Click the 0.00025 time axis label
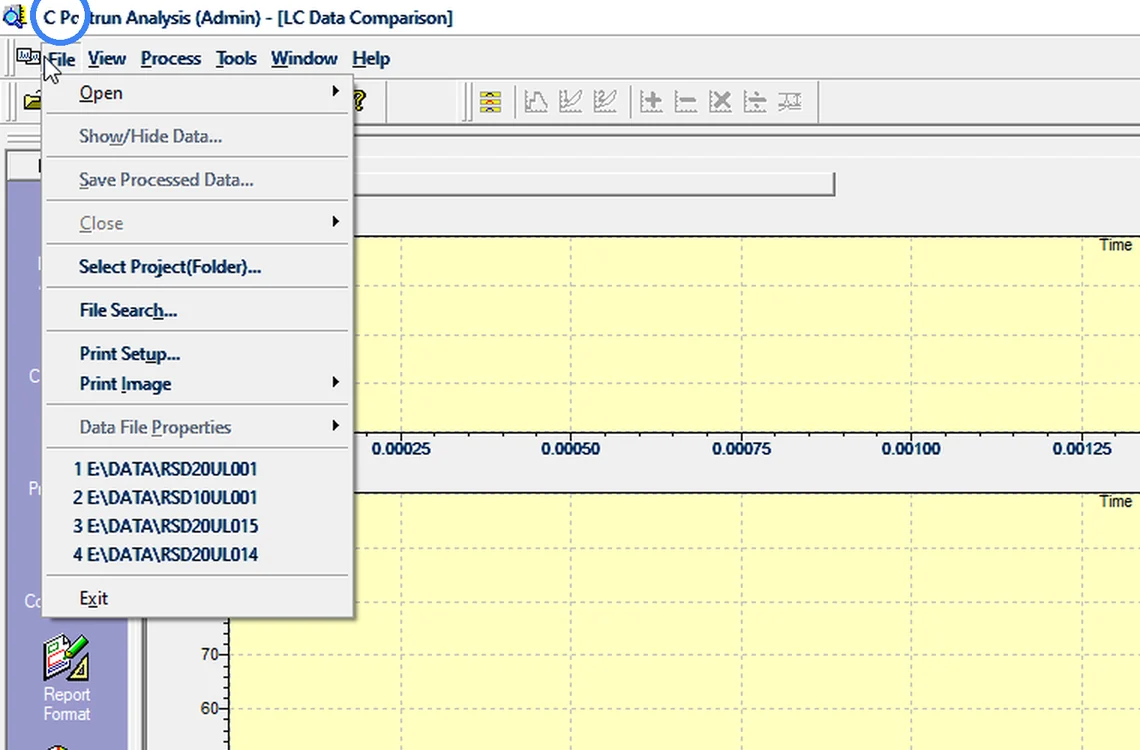This screenshot has height=750, width=1140. tap(401, 449)
